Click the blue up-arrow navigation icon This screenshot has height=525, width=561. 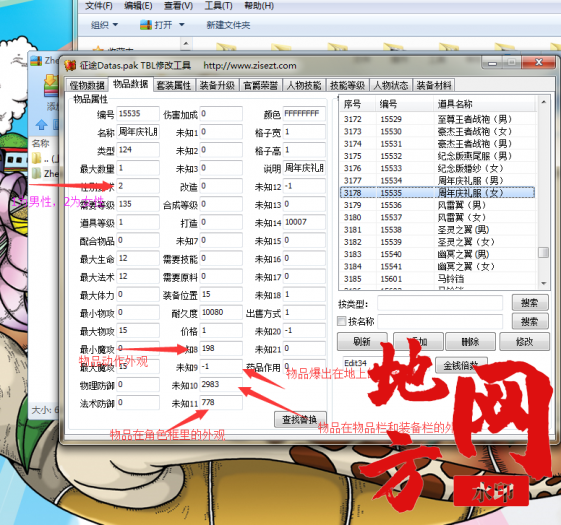[x=42, y=125]
